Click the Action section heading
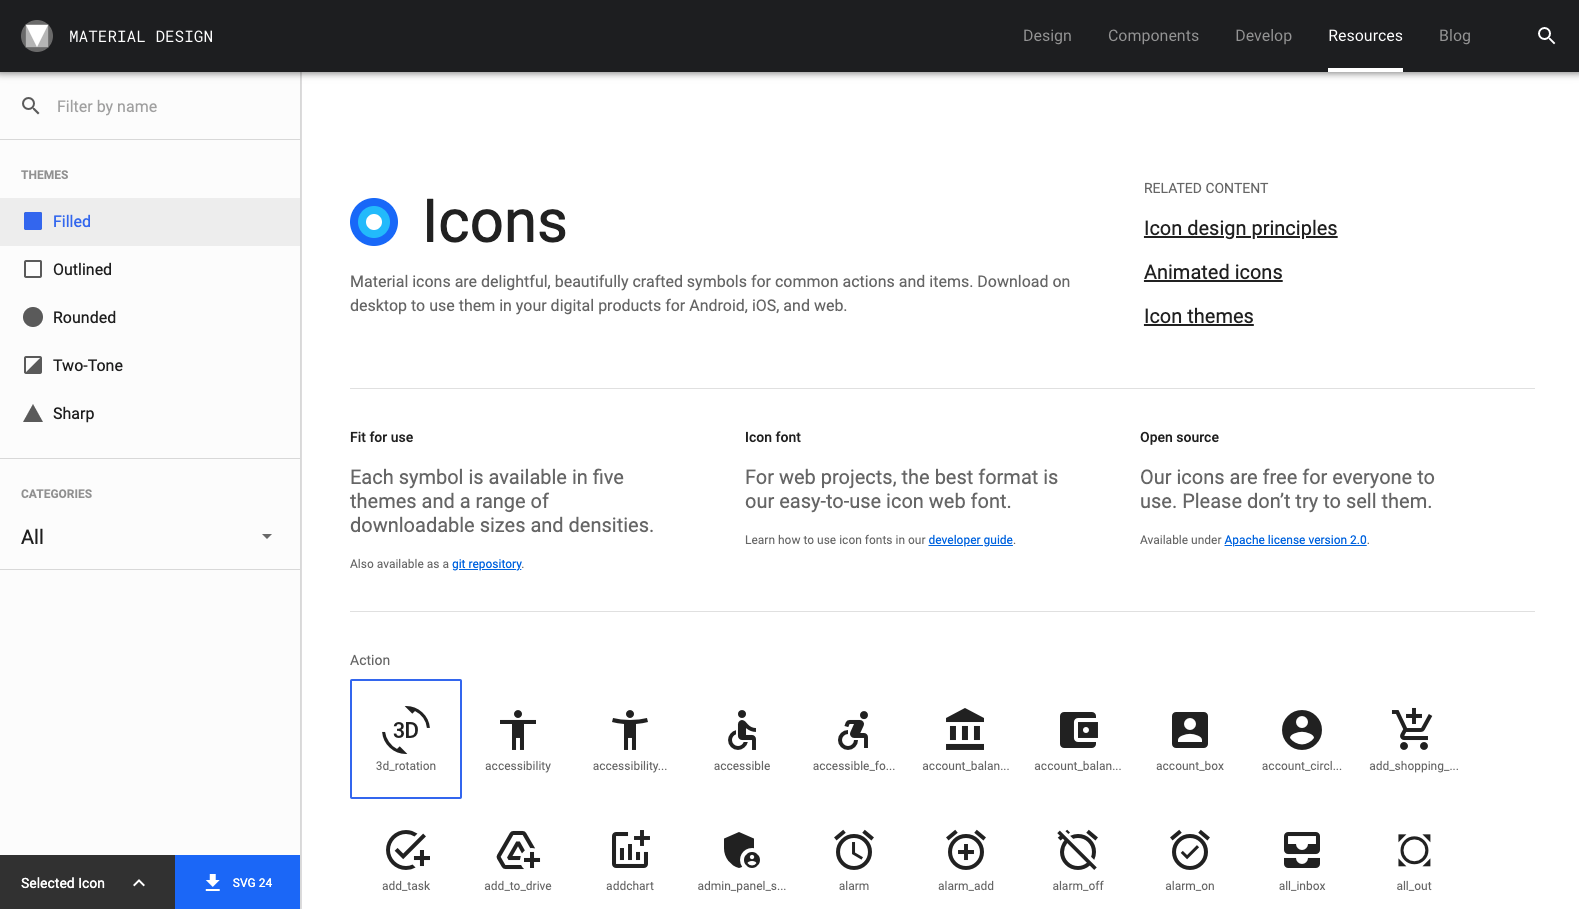This screenshot has height=909, width=1579. point(370,660)
